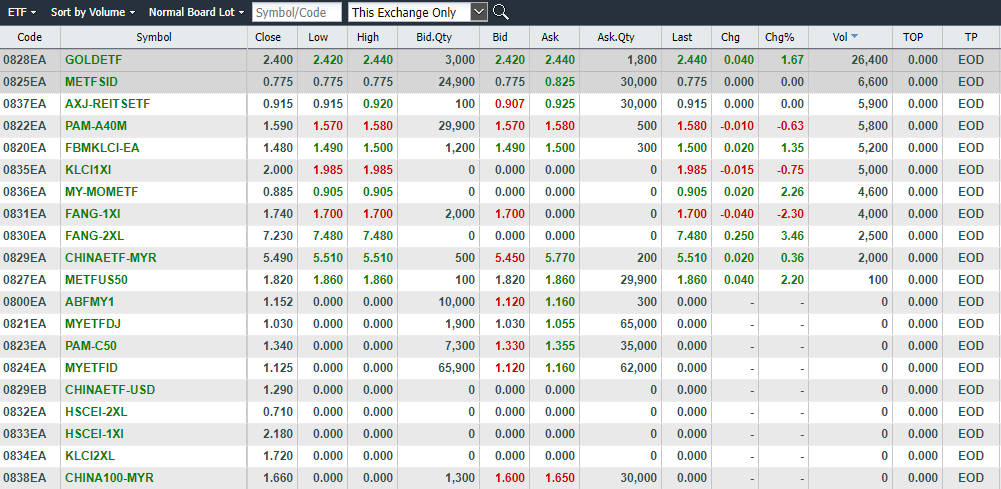
Task: Select the 0822EA stock code cell
Action: pyautogui.click(x=24, y=126)
